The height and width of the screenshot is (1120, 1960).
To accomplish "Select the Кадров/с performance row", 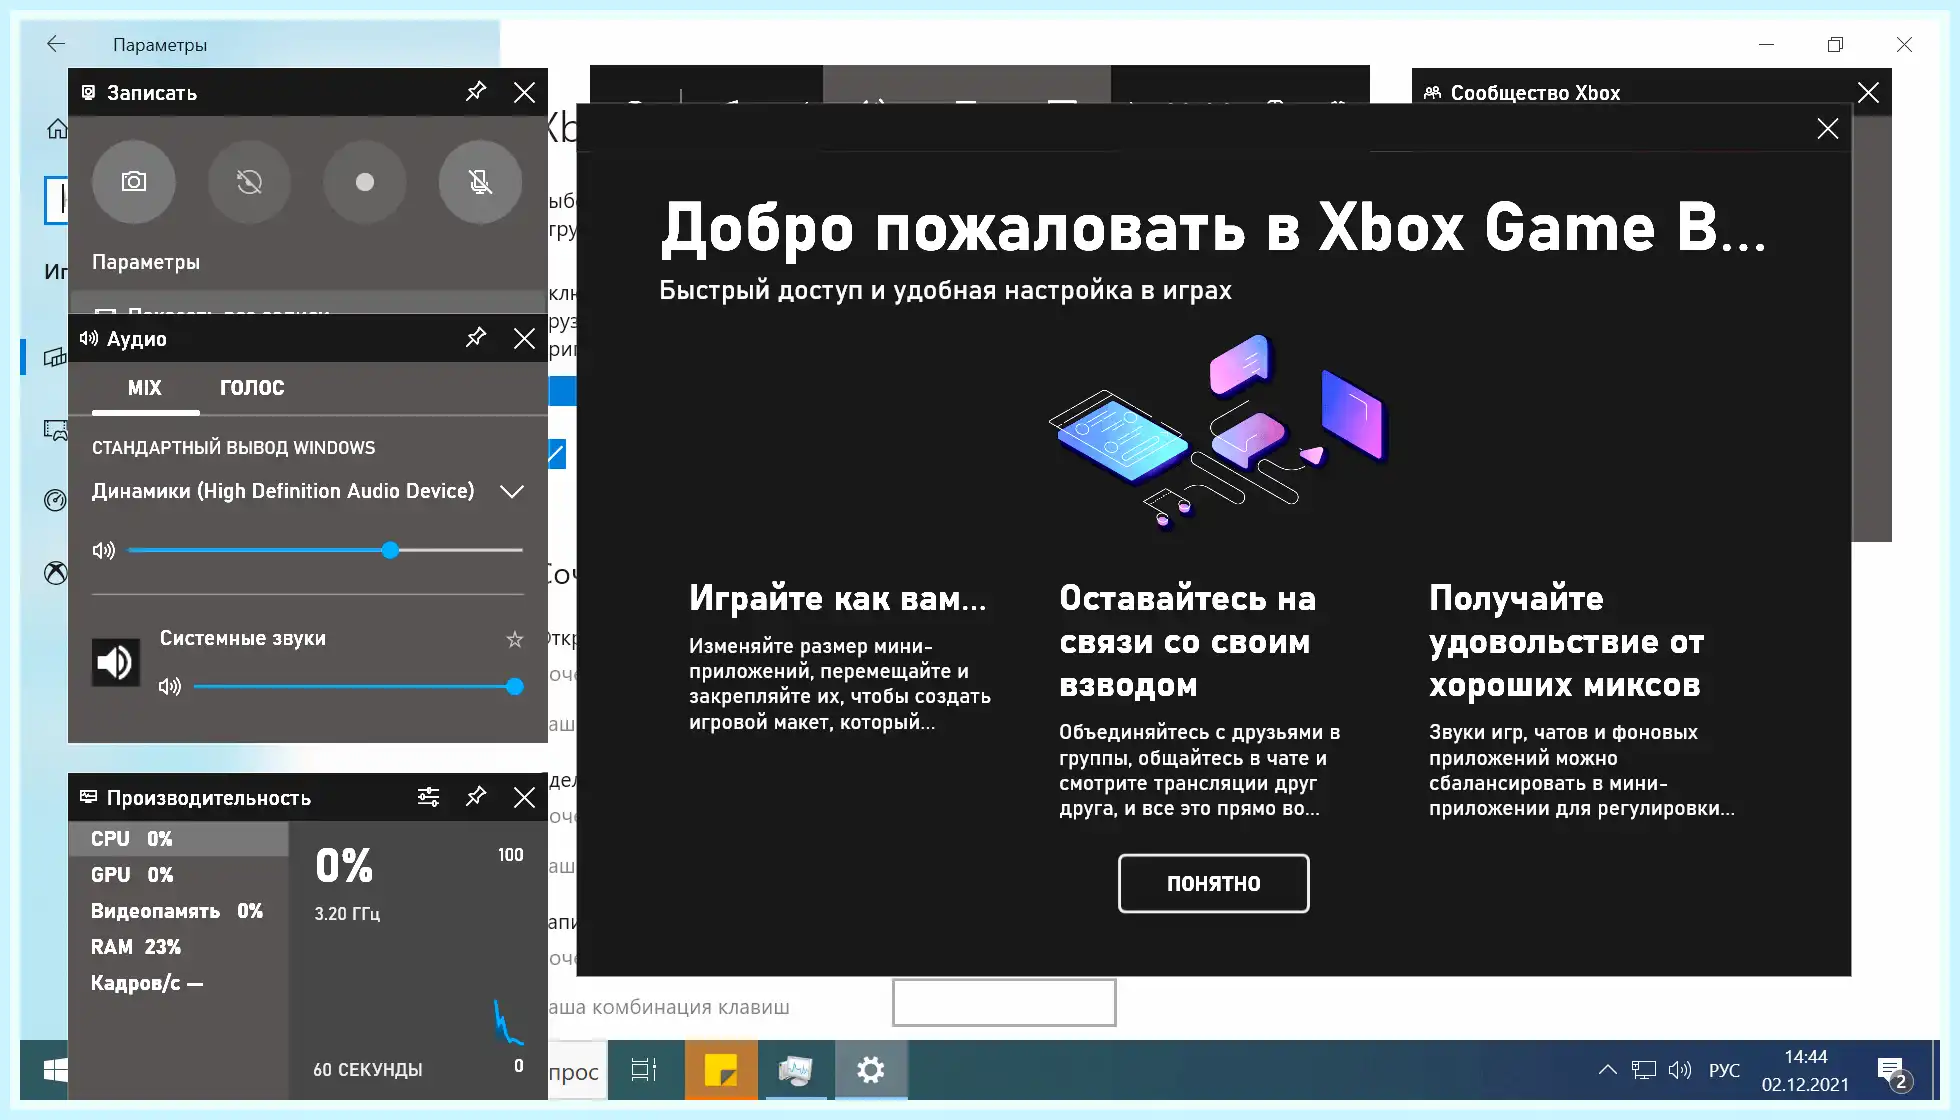I will [178, 983].
